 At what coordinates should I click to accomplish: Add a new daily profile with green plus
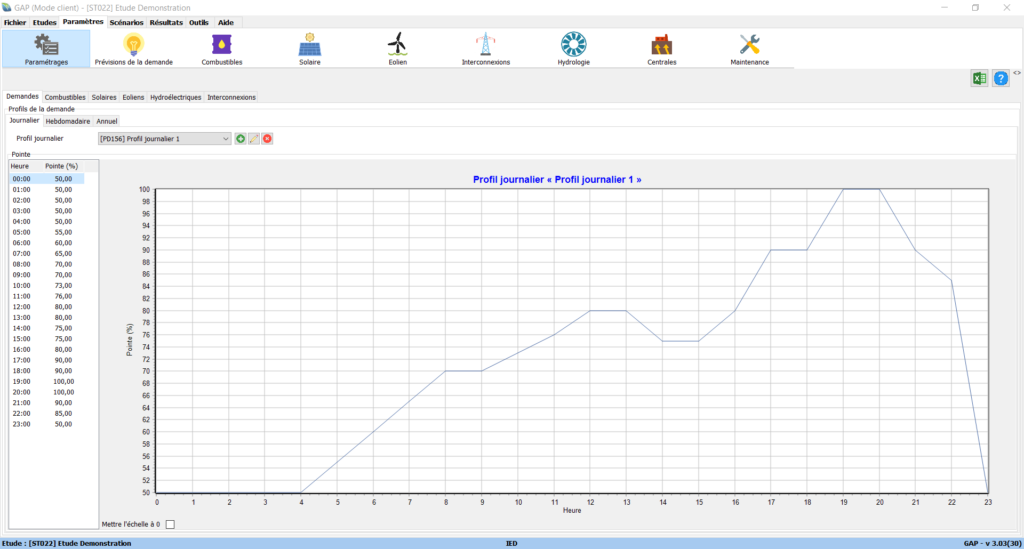[x=241, y=138]
